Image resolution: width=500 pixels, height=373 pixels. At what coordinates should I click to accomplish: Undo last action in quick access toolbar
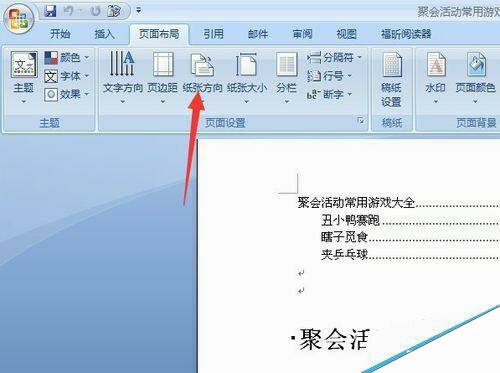pos(69,12)
